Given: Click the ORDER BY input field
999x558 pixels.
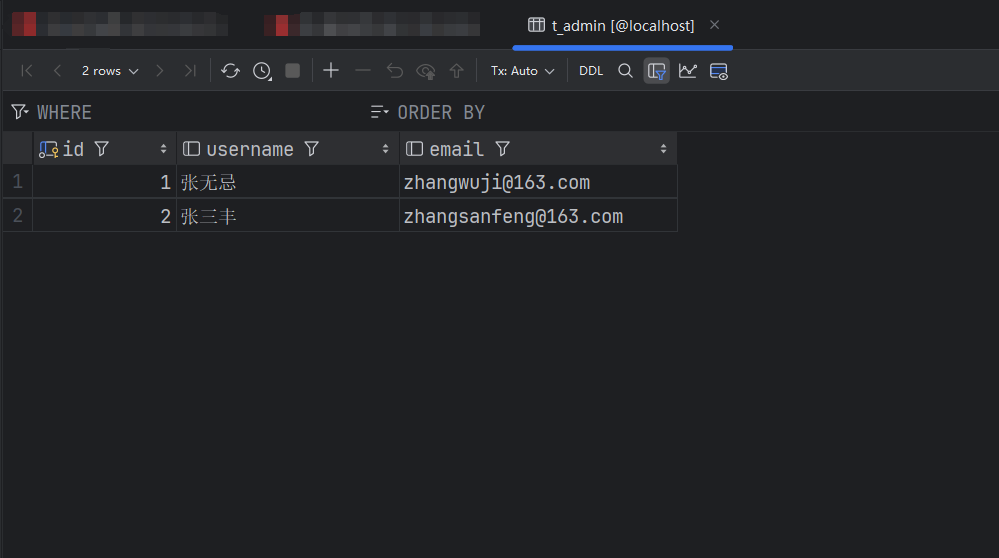Looking at the screenshot, I should pyautogui.click(x=600, y=112).
